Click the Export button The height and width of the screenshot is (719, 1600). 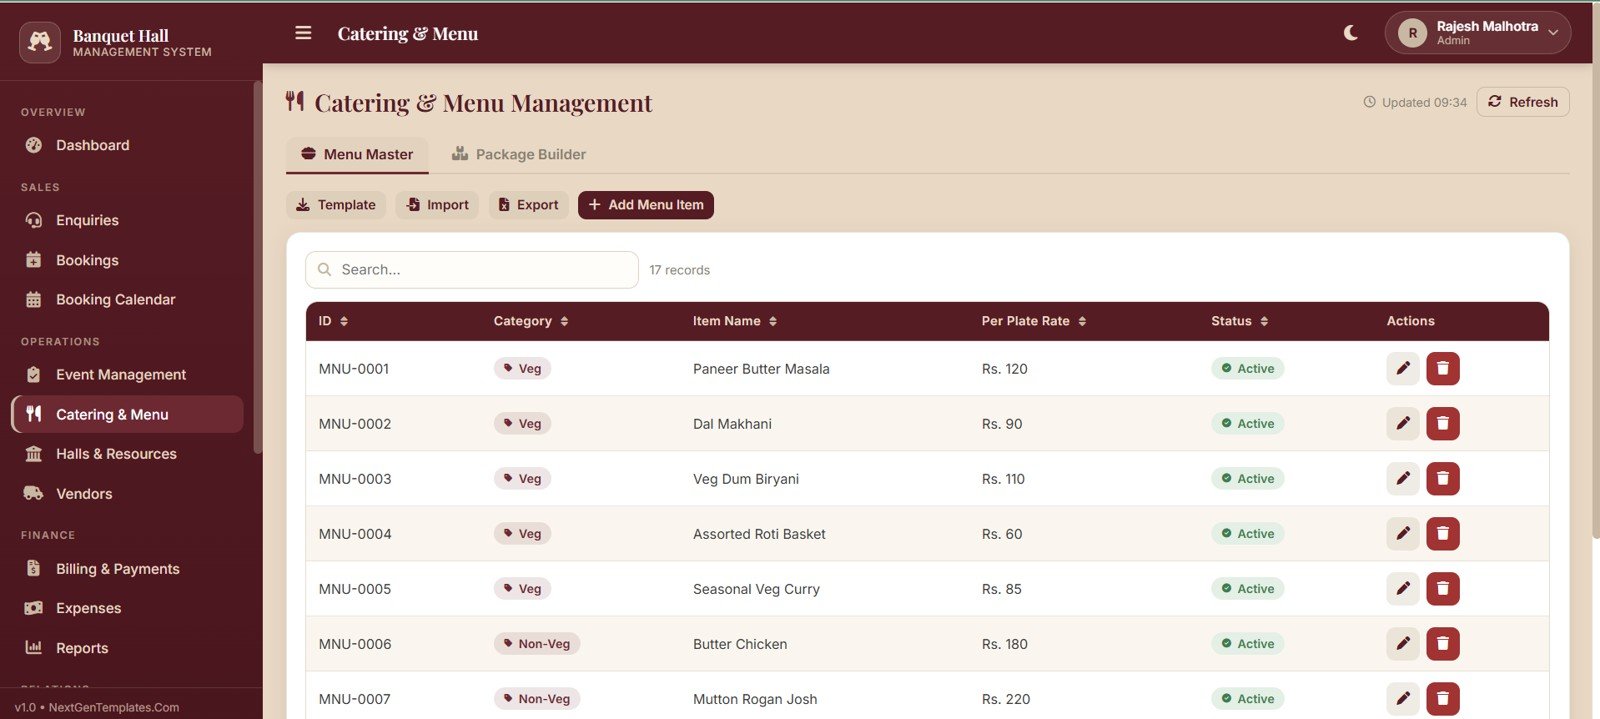528,205
